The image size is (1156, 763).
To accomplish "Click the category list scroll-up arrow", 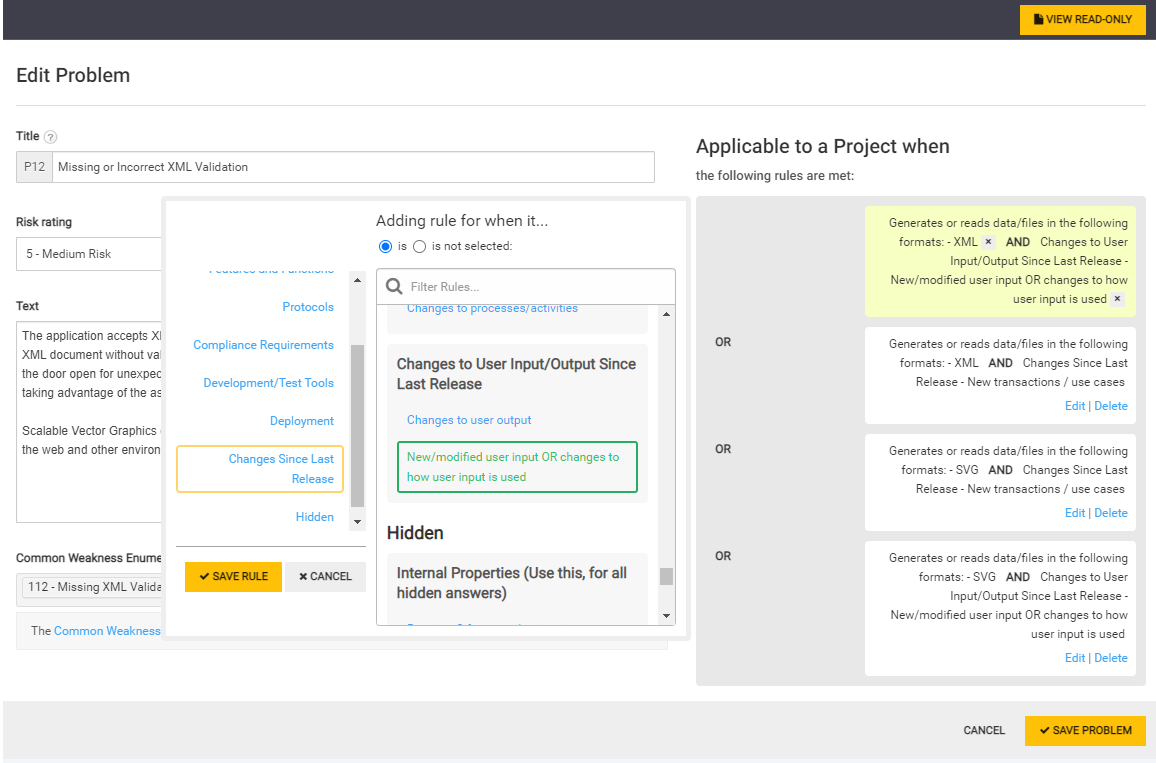I will pos(358,280).
